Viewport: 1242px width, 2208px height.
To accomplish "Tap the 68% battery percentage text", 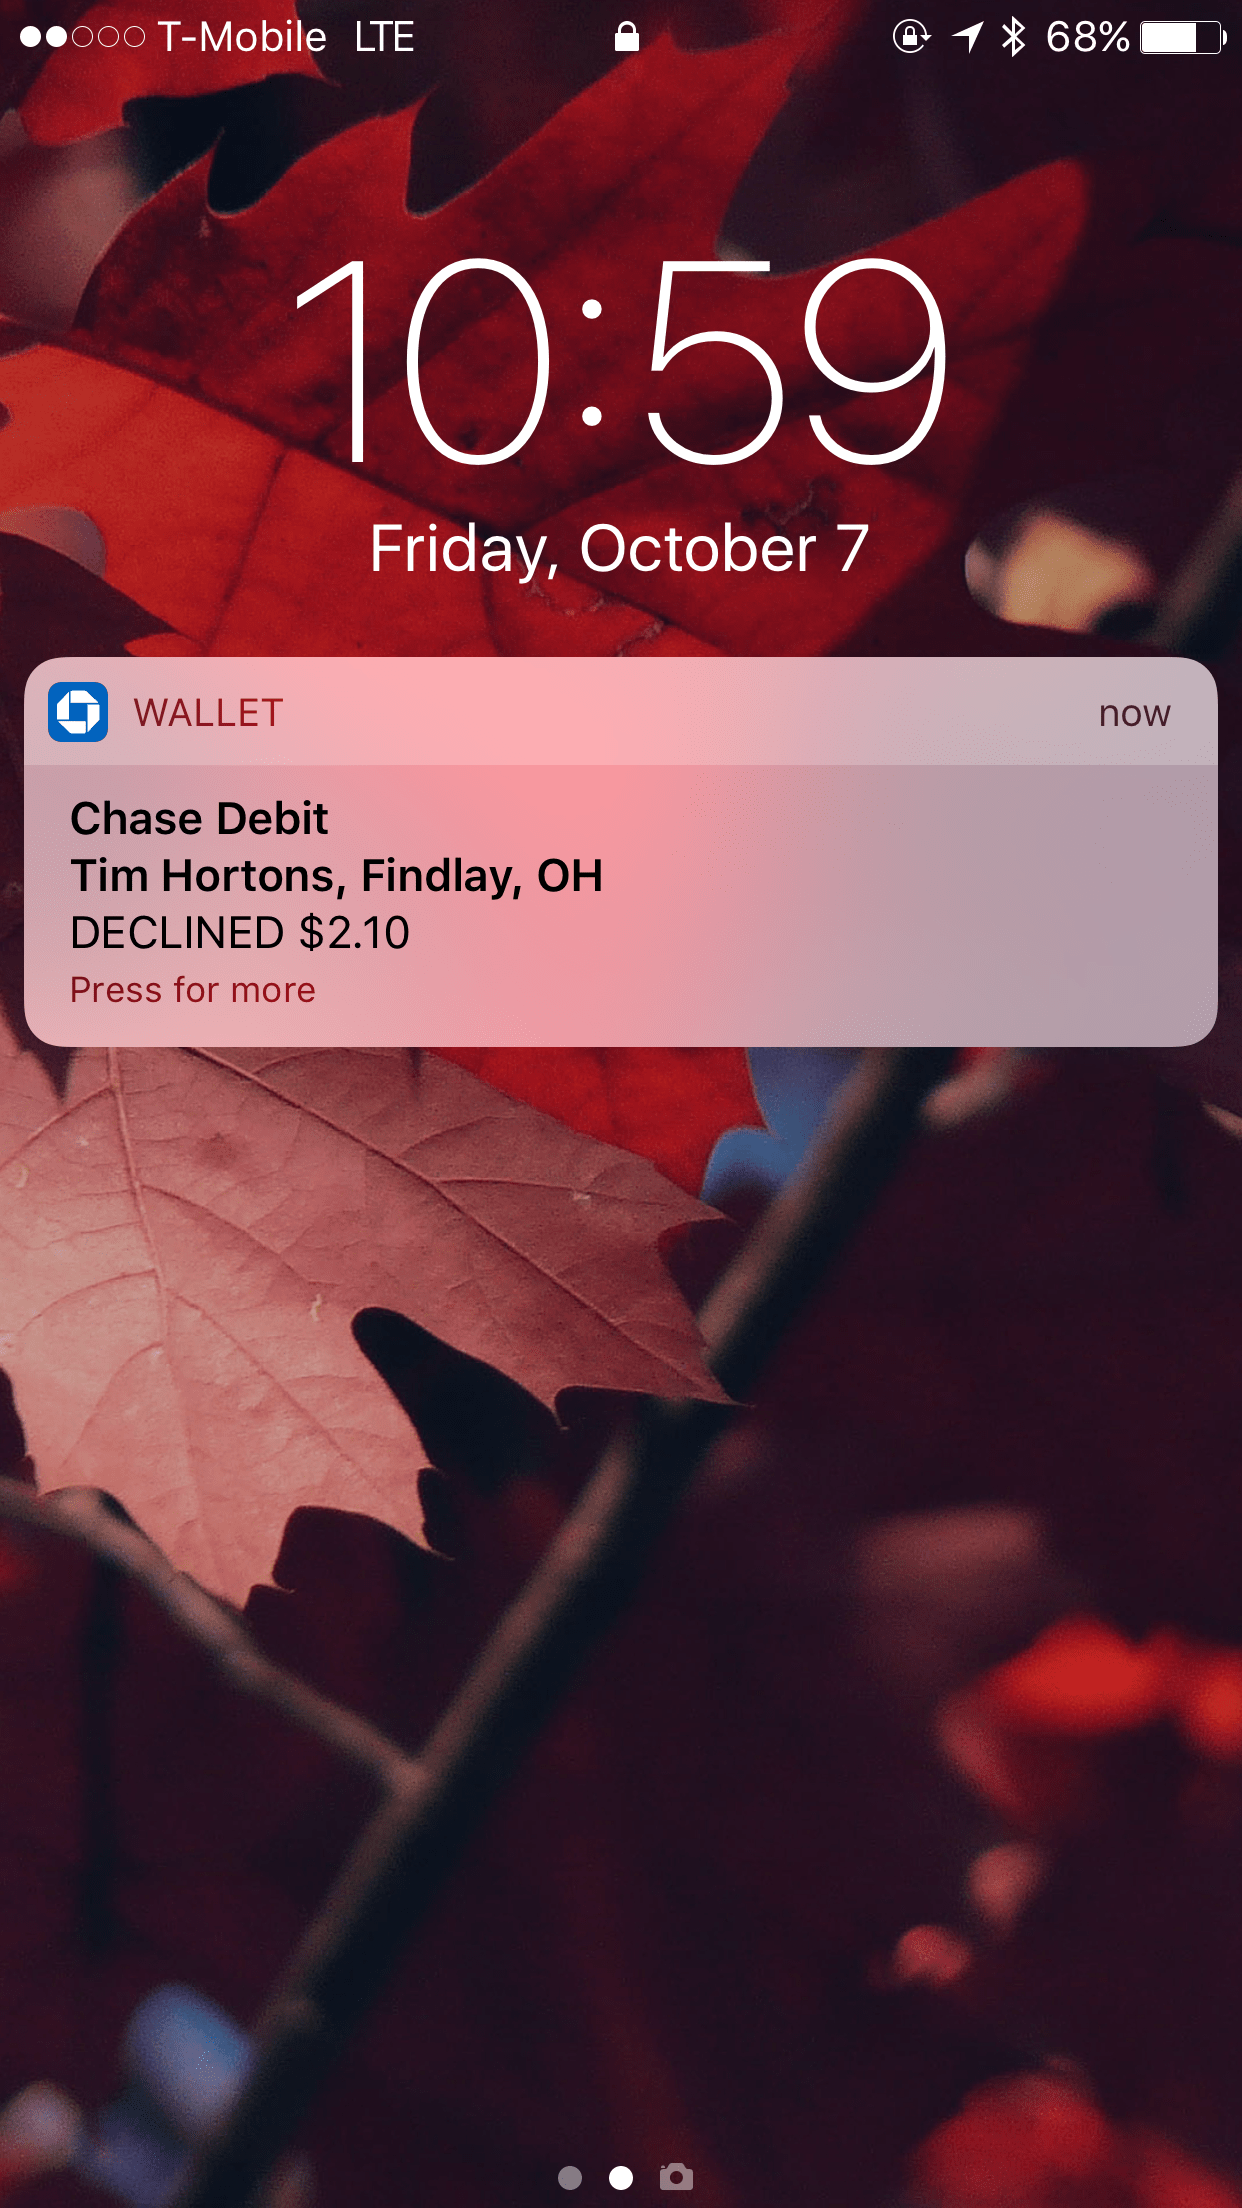I will (x=1087, y=38).
